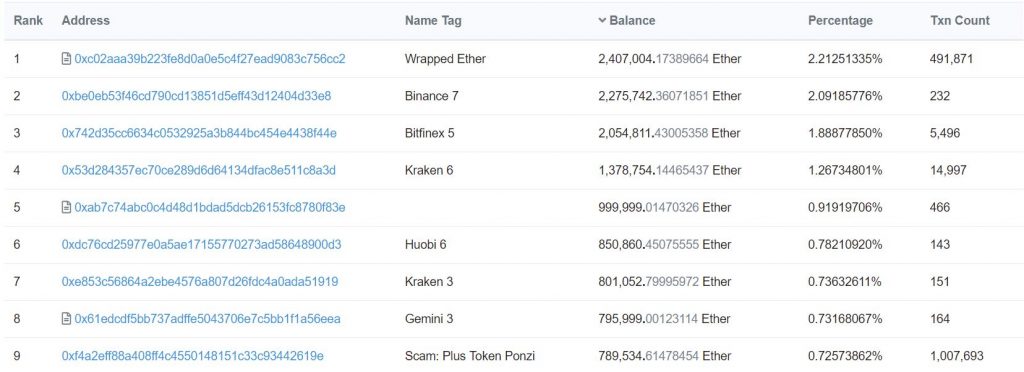Click balance 2,275,742.36071851 Ether

pyautogui.click(x=669, y=96)
